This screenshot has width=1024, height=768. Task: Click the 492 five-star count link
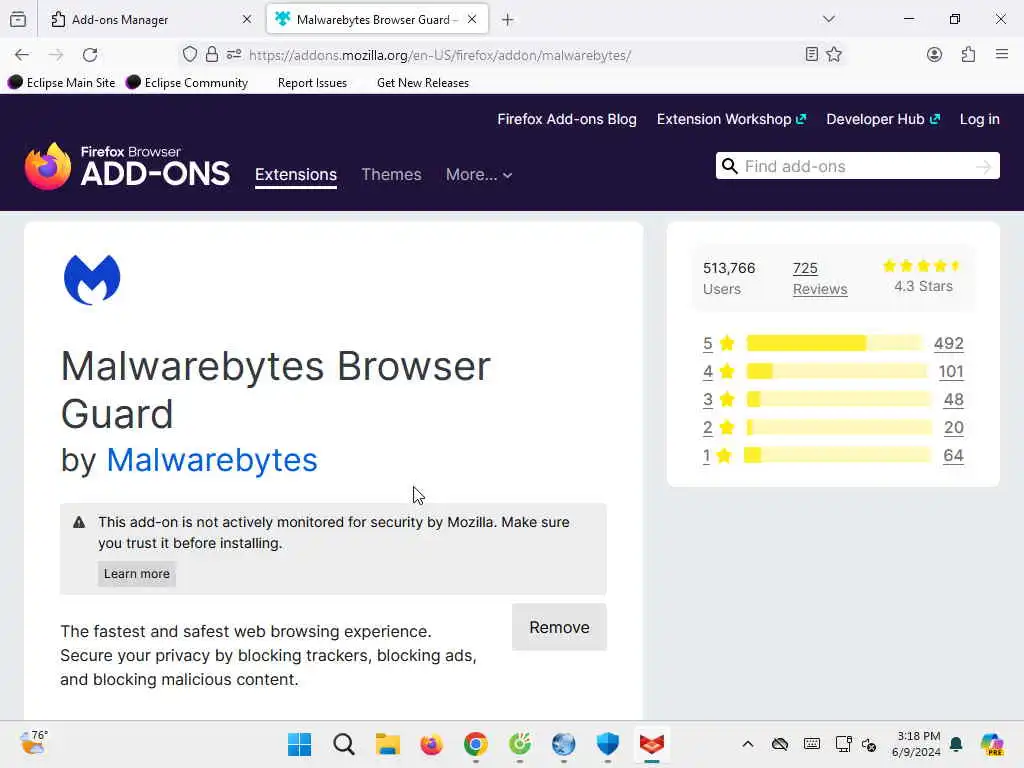click(x=948, y=344)
